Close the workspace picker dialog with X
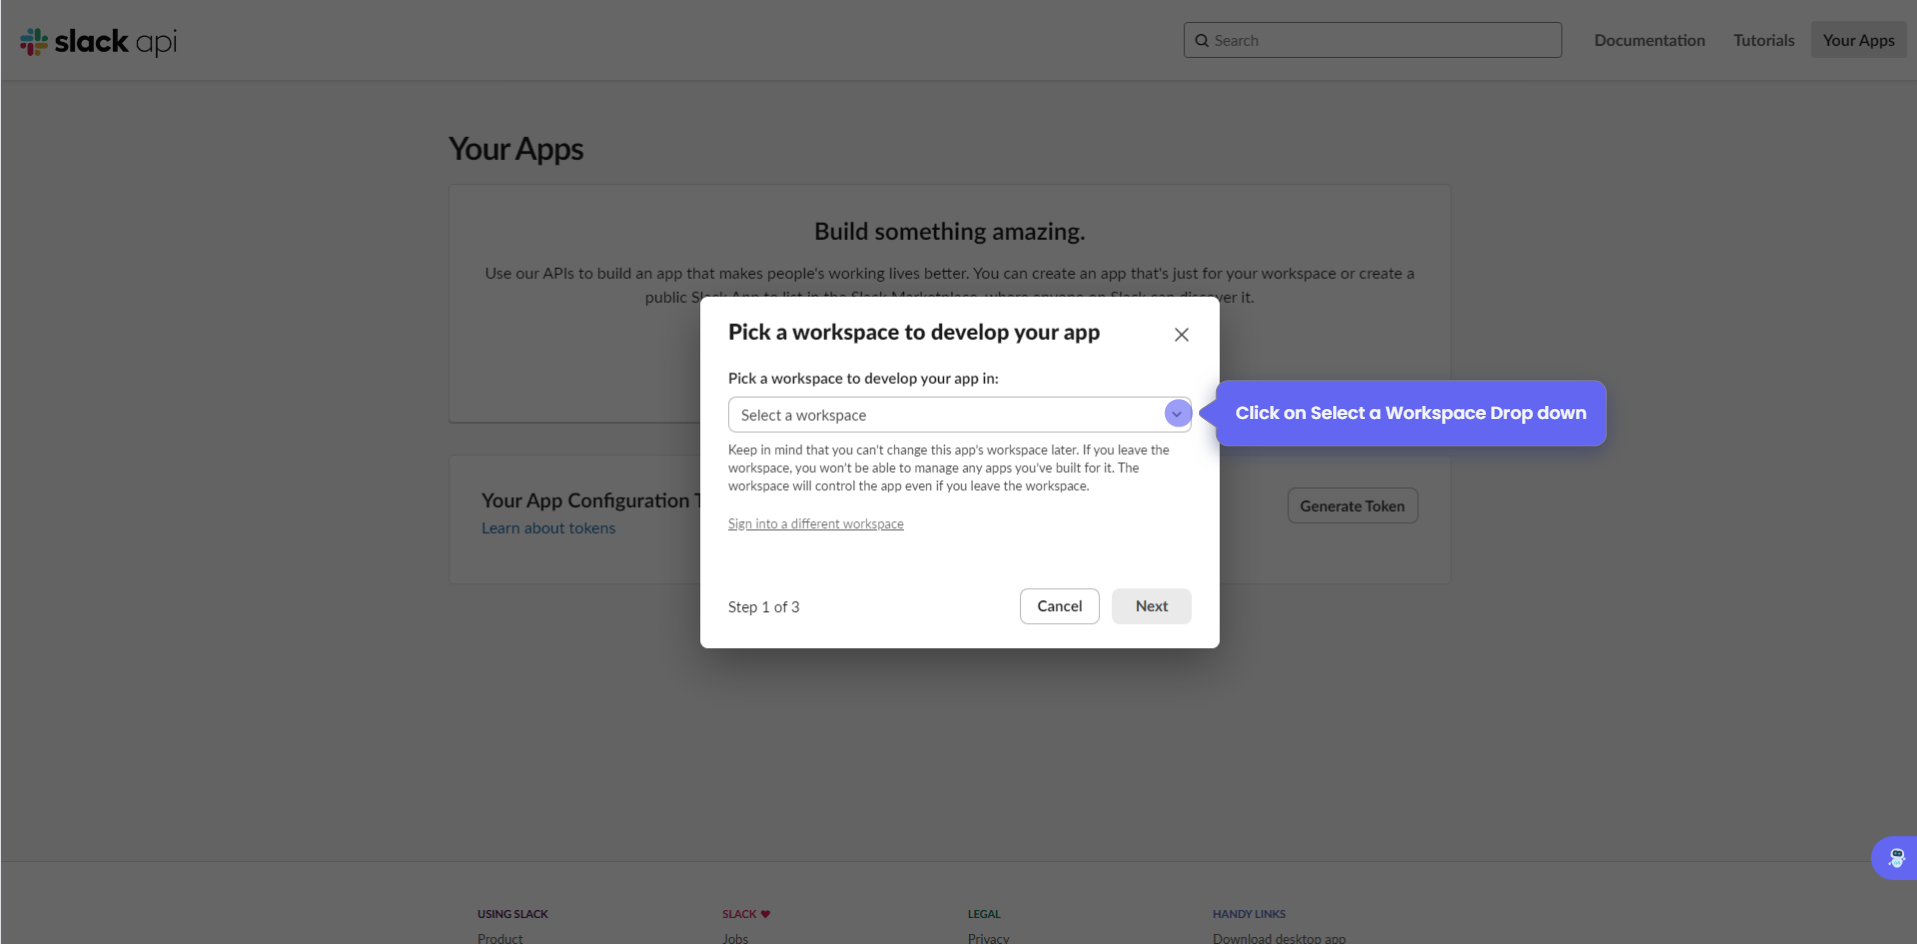1917x944 pixels. pos(1181,335)
